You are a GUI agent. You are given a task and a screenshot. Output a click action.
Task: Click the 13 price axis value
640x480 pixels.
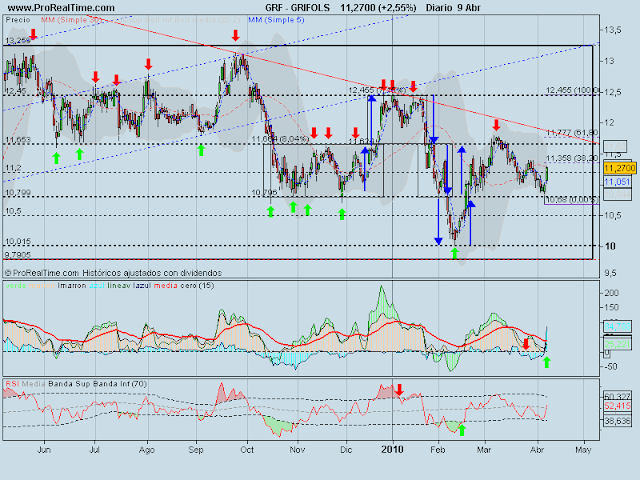coord(609,61)
